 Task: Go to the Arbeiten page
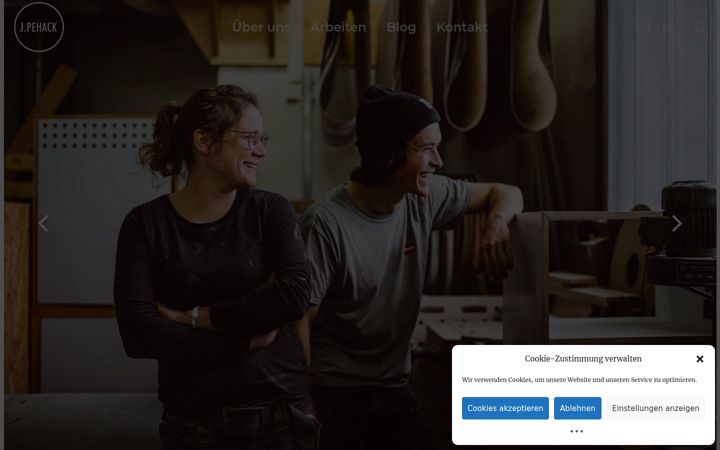(338, 27)
